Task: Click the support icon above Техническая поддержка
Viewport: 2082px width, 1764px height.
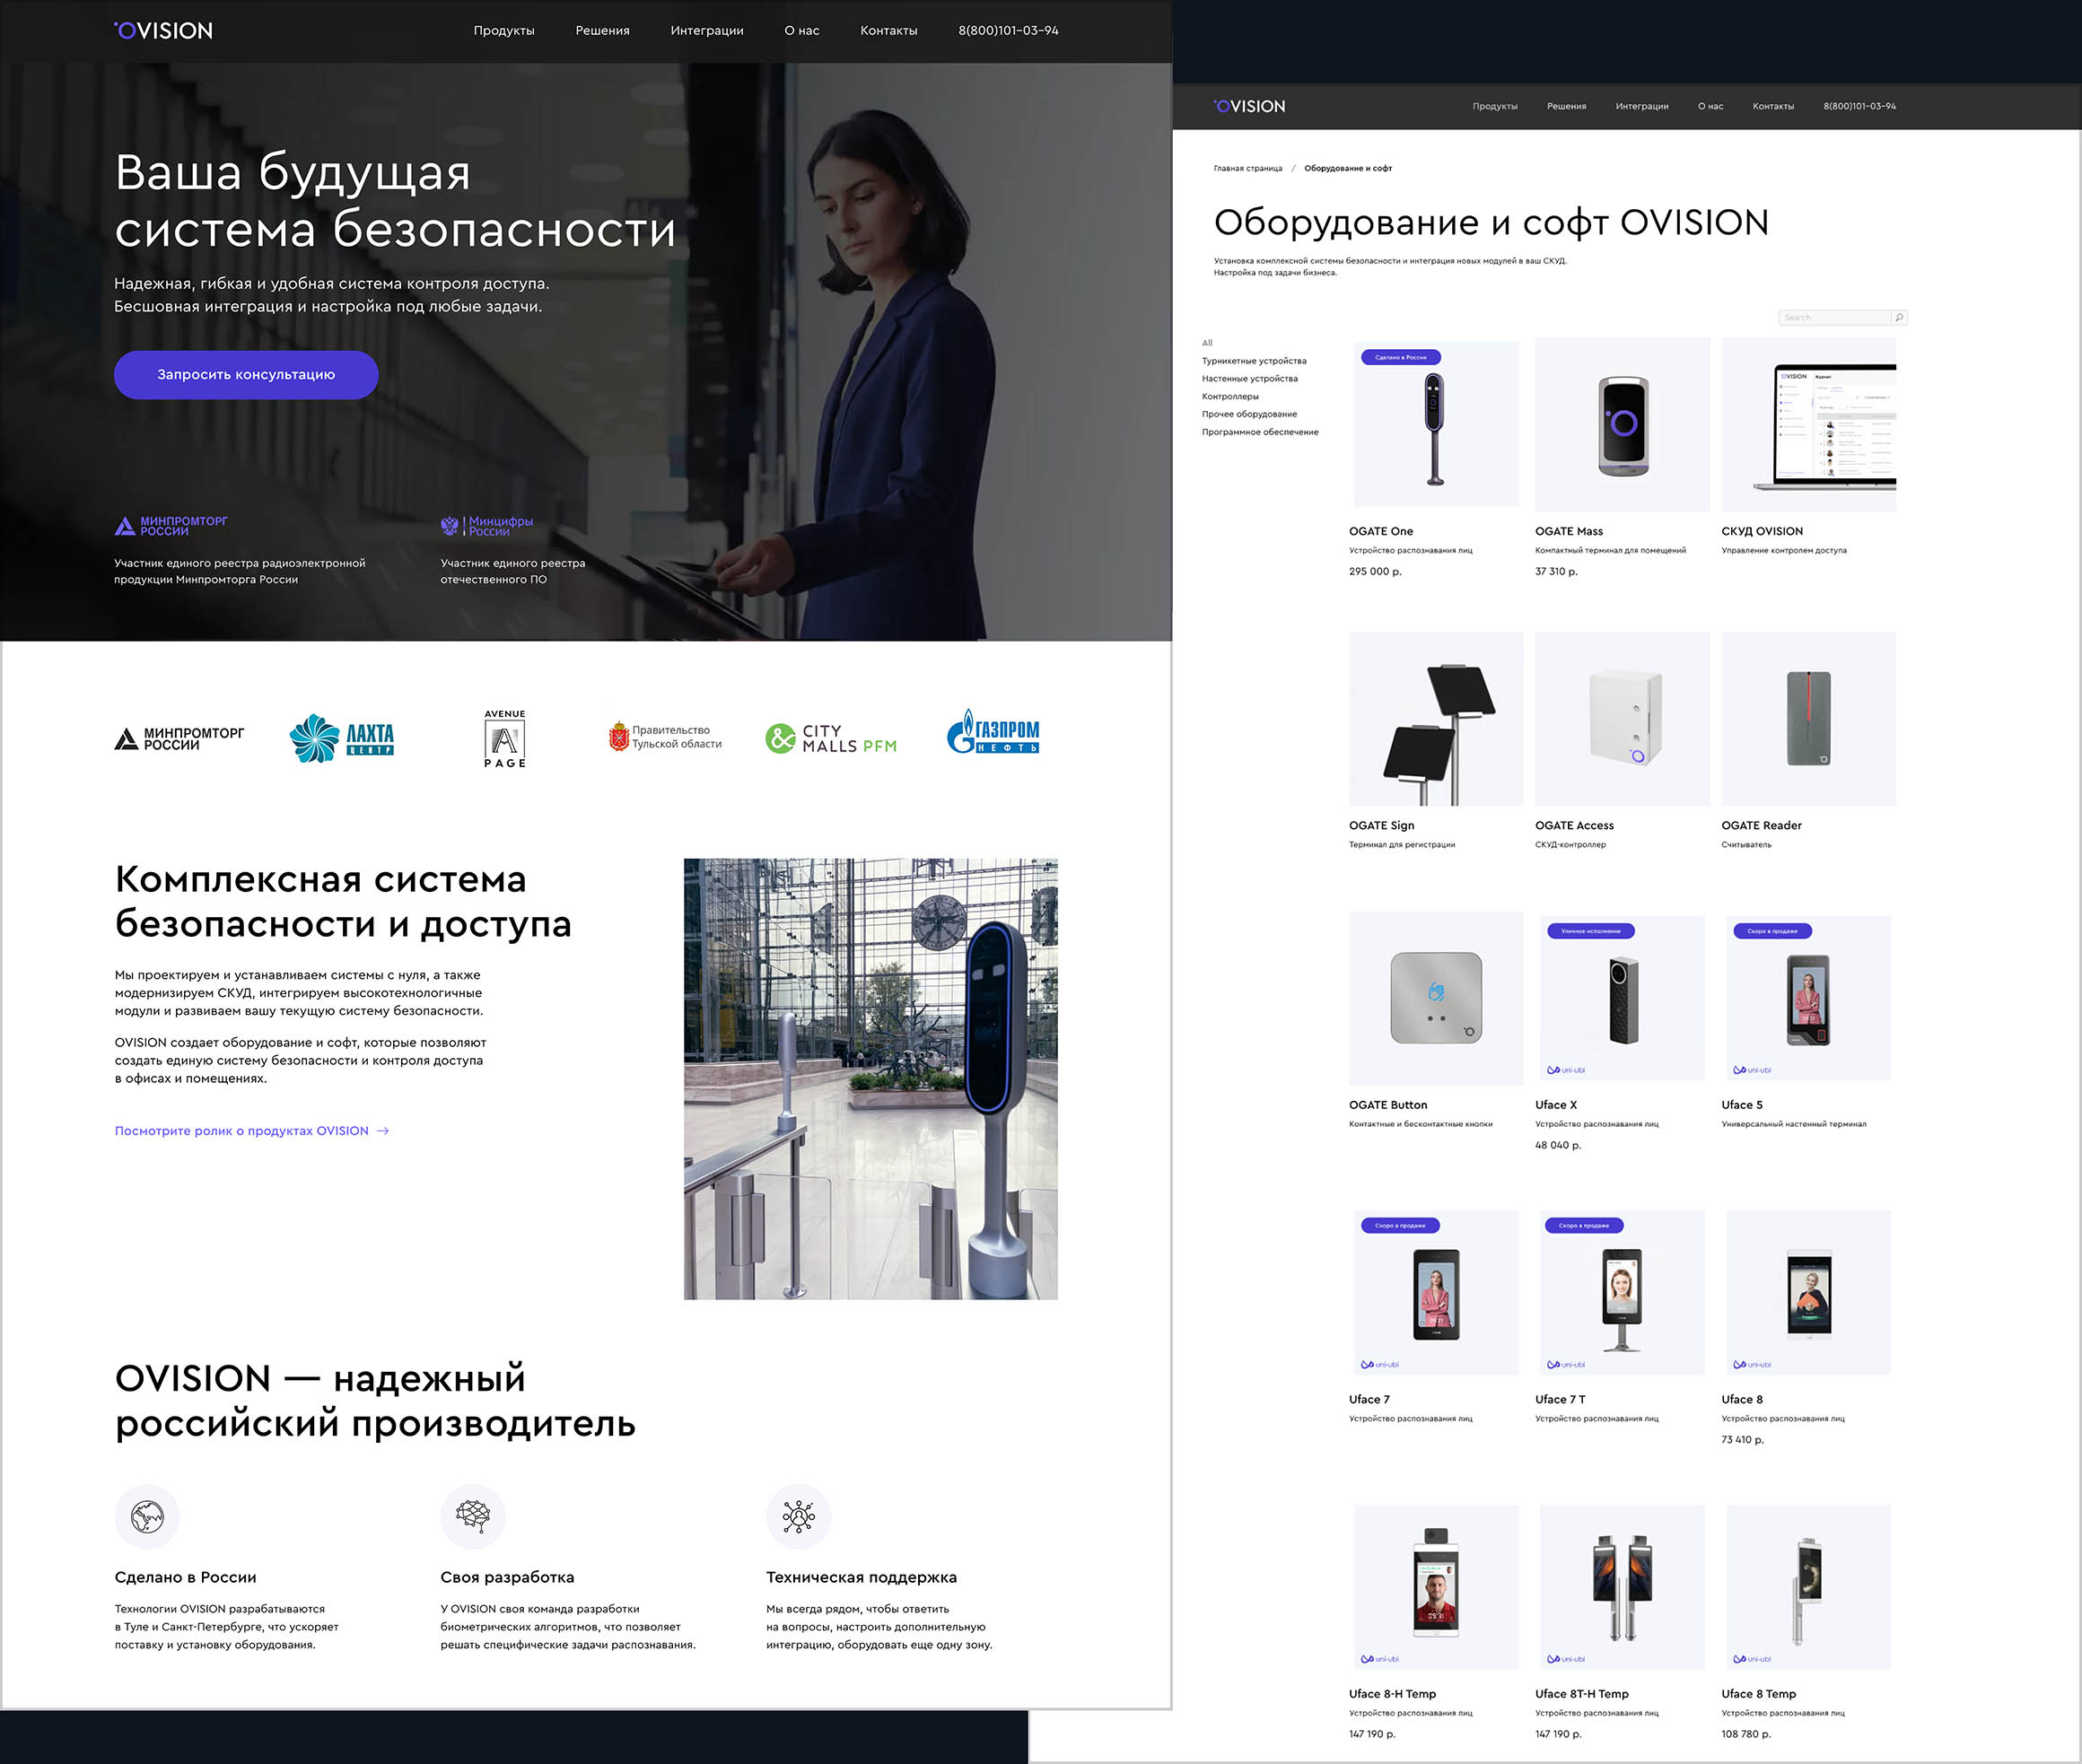Action: [x=798, y=1516]
